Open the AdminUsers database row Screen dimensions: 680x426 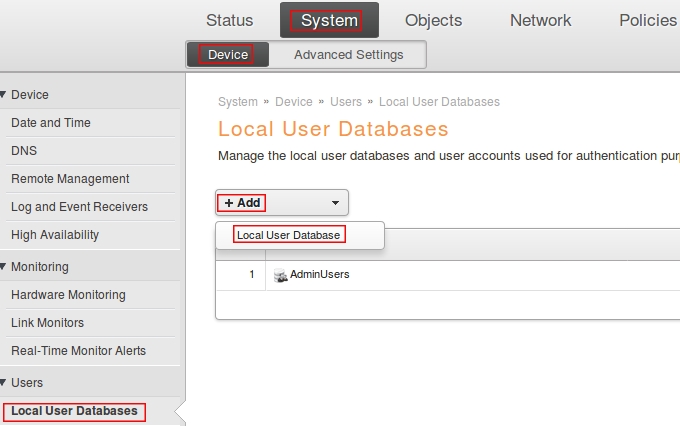pos(319,275)
